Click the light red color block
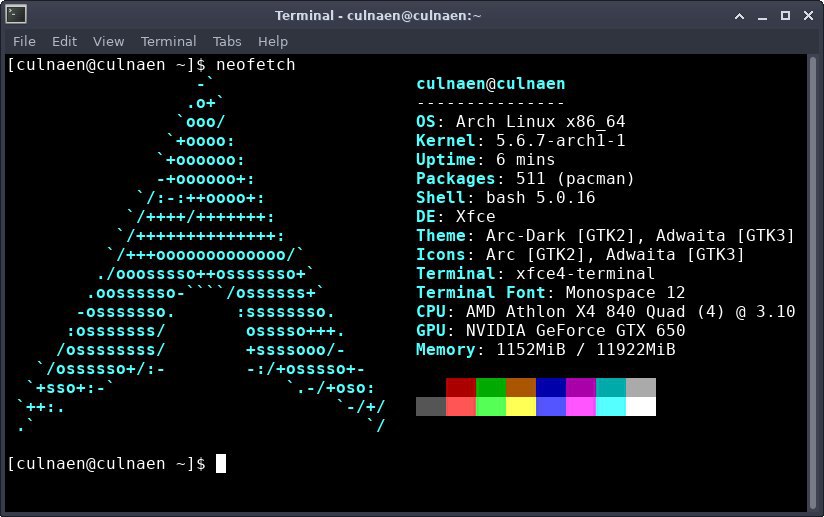The width and height of the screenshot is (824, 517). pos(461,406)
